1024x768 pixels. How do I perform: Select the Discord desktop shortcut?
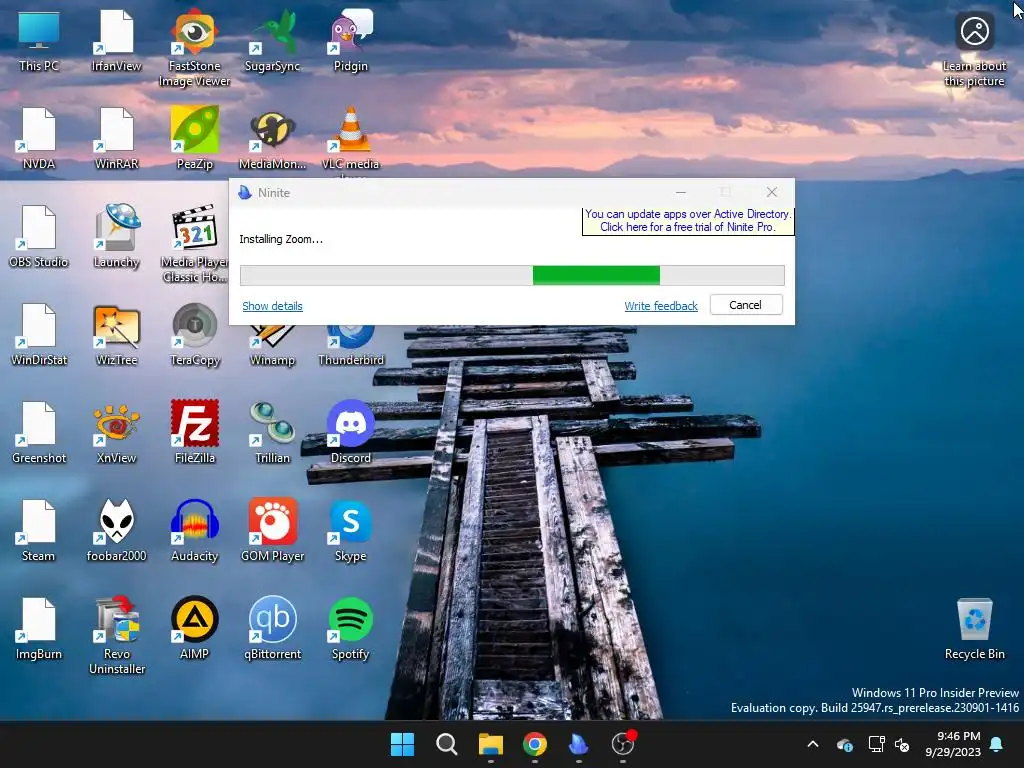click(x=351, y=432)
